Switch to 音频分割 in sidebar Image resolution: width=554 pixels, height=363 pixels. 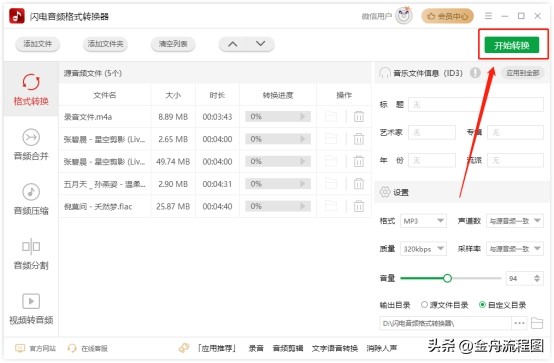click(31, 254)
